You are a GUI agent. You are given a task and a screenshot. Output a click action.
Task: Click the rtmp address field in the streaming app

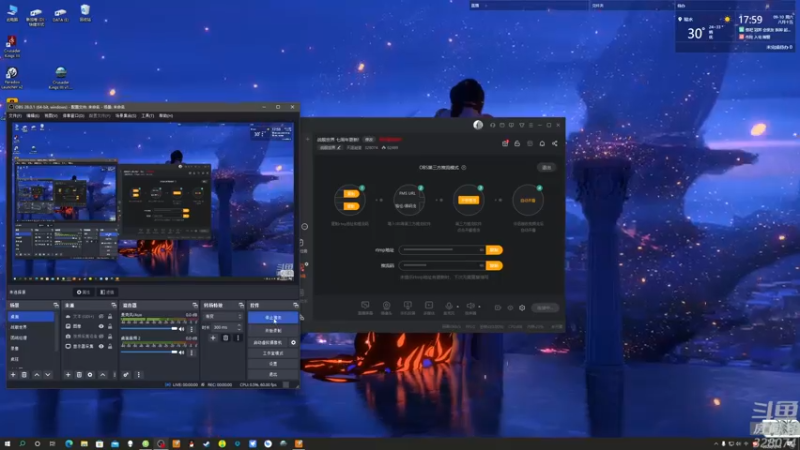[442, 250]
